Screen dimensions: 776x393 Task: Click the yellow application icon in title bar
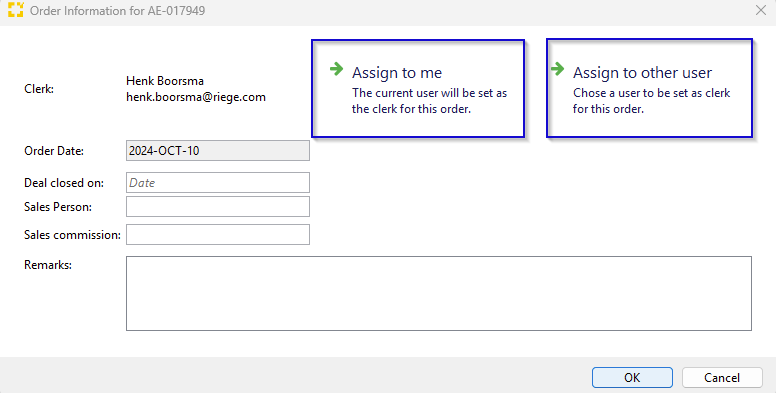pyautogui.click(x=16, y=10)
